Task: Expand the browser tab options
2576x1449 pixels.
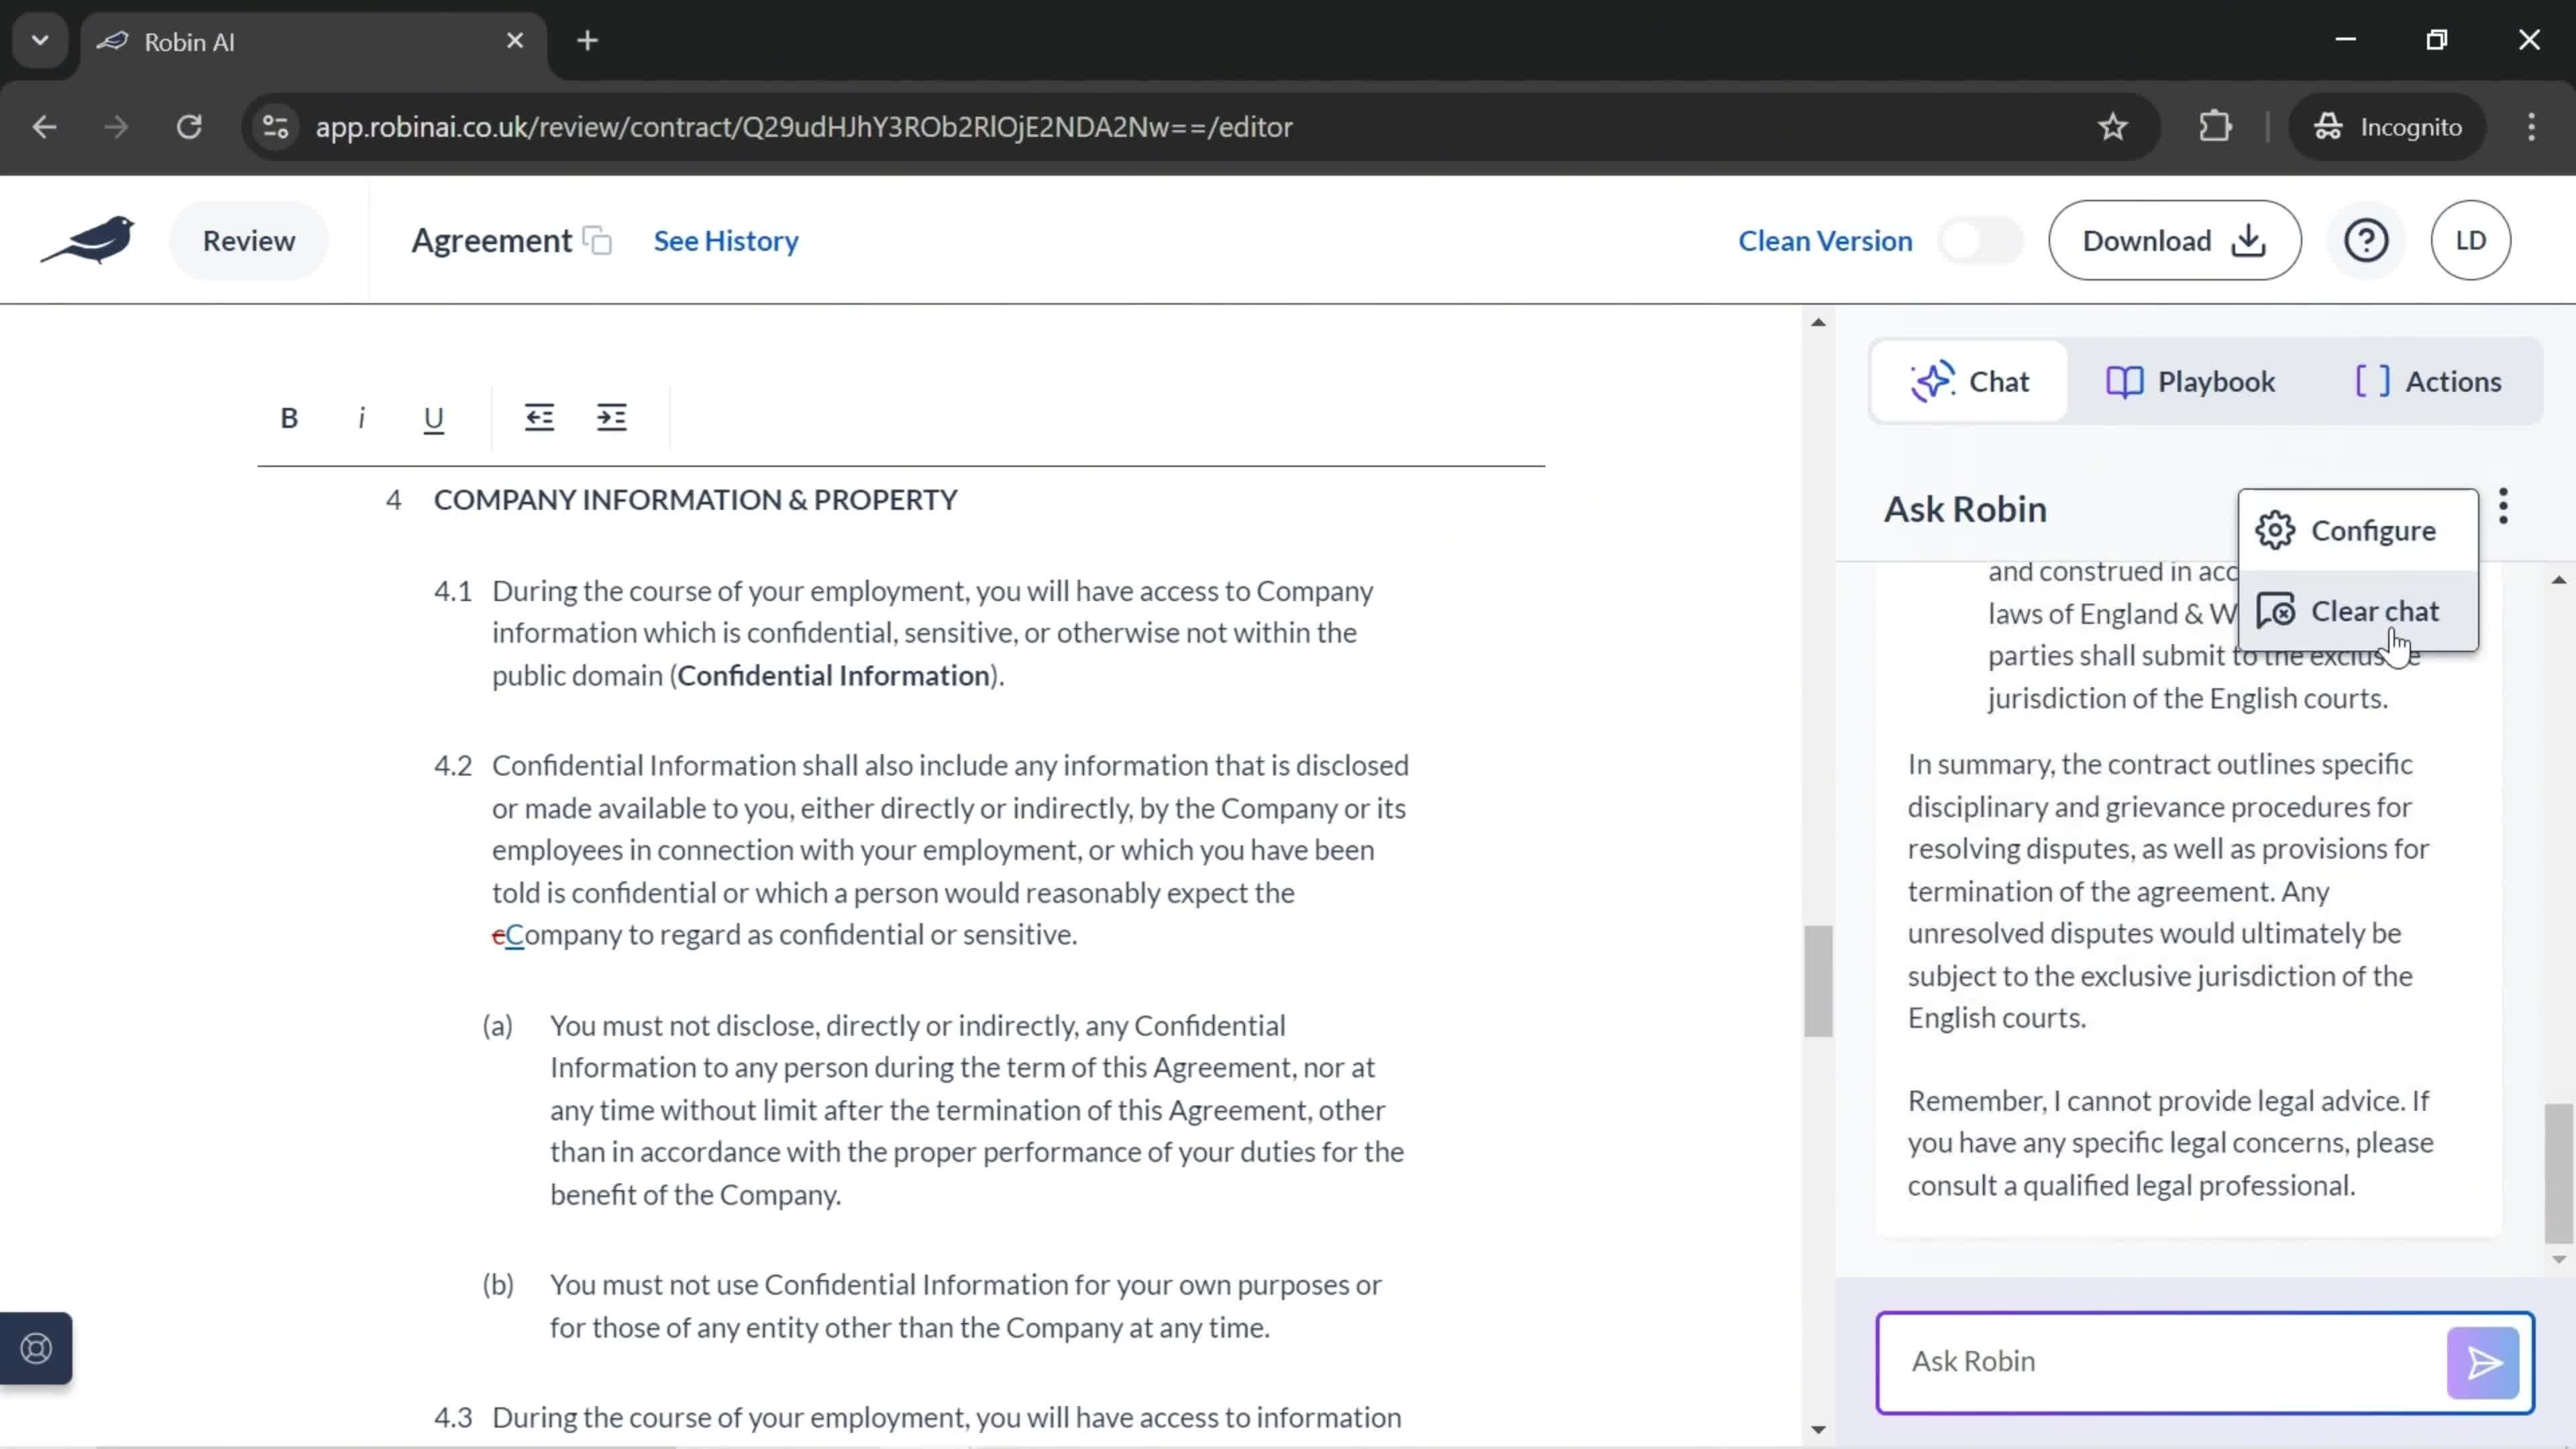Action: tap(39, 39)
